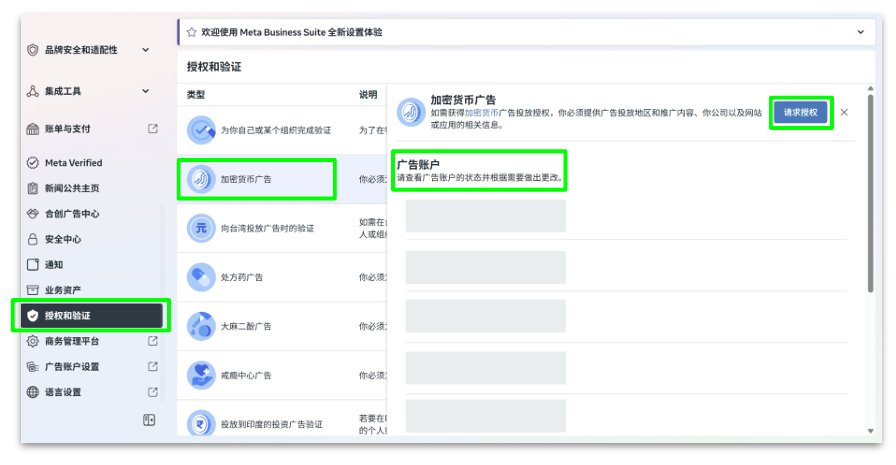This screenshot has height=465, width=896.
Task: Click the detail panel scrollbar thumb
Action: pyautogui.click(x=870, y=193)
